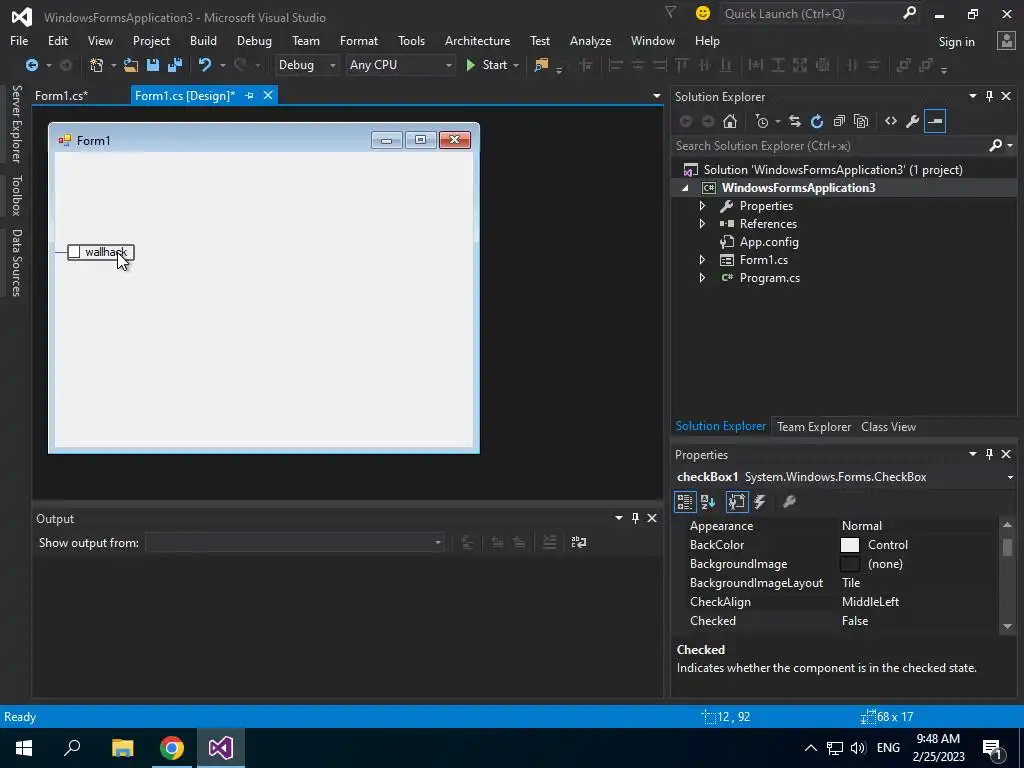1024x768 pixels.
Task: Expand the Form1.cs node
Action: point(702,260)
